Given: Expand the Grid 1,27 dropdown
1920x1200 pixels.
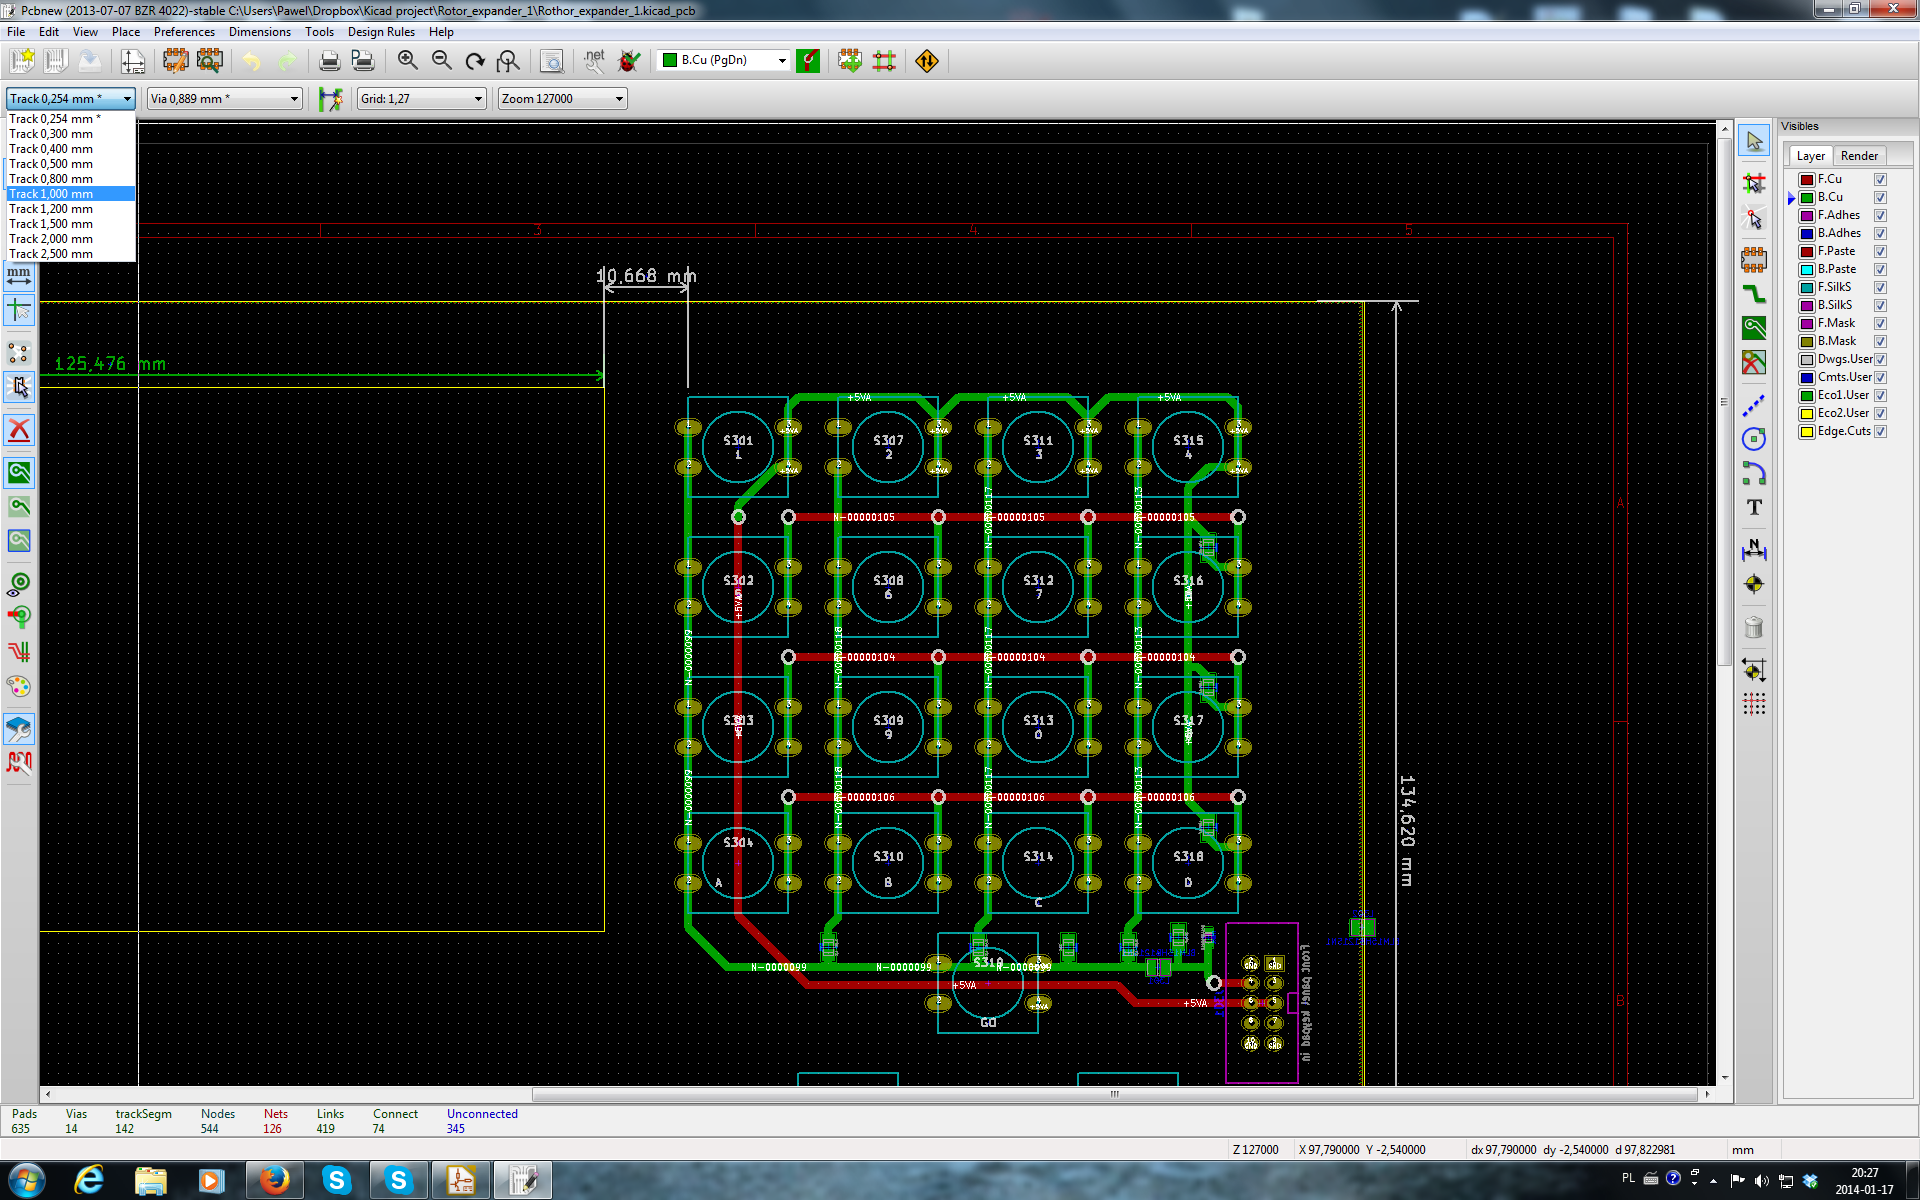Looking at the screenshot, I should point(478,98).
